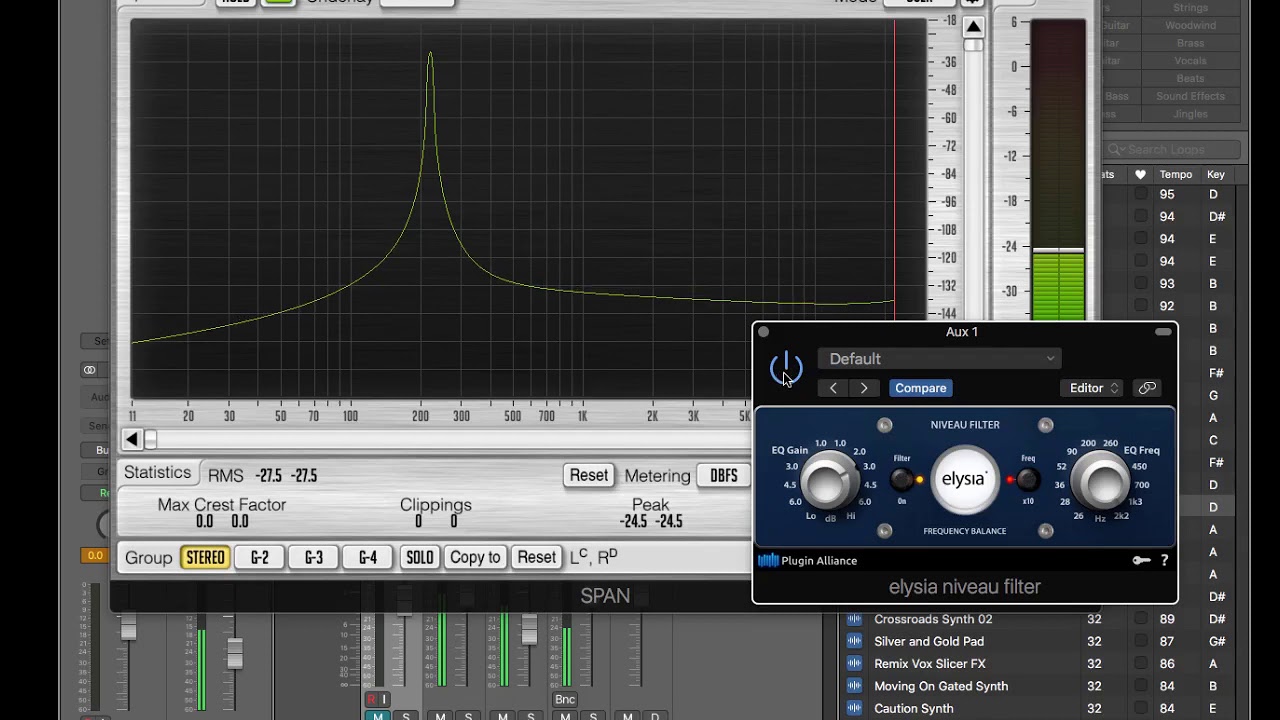Image resolution: width=1280 pixels, height=720 pixels.
Task: Select the Beats loop category
Action: 1190,78
